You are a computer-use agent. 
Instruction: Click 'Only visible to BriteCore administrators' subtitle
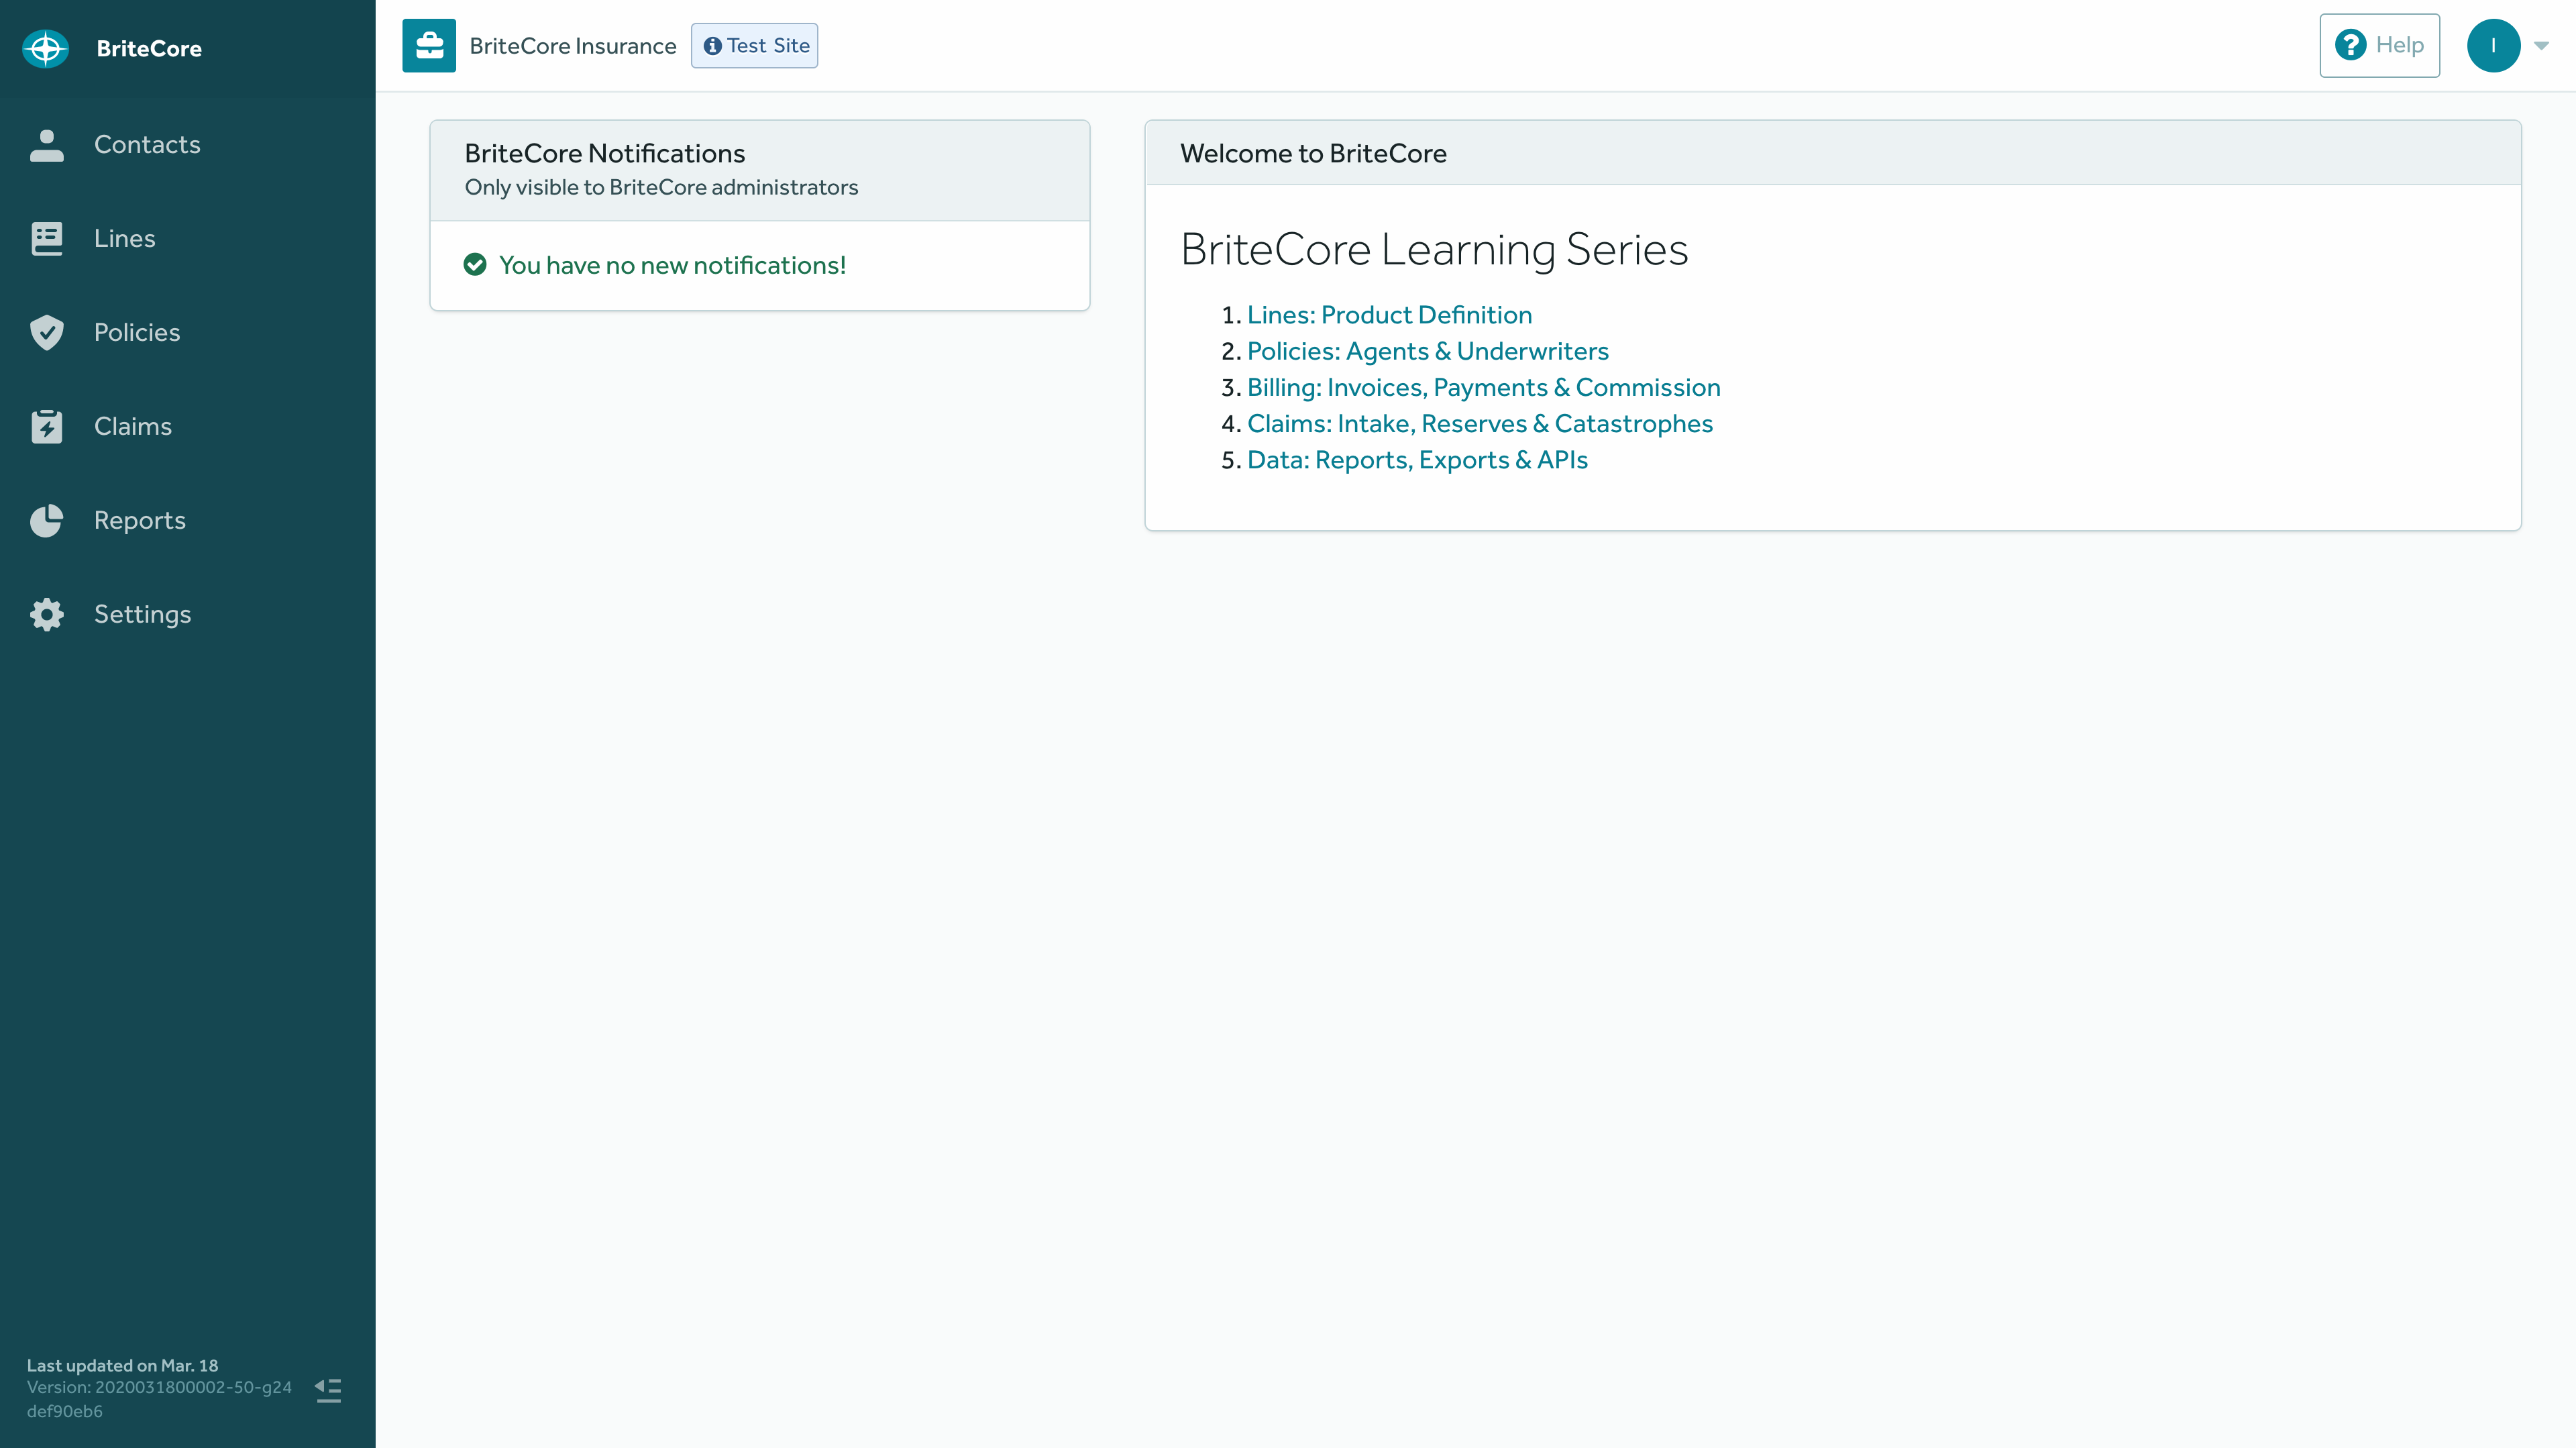(661, 188)
